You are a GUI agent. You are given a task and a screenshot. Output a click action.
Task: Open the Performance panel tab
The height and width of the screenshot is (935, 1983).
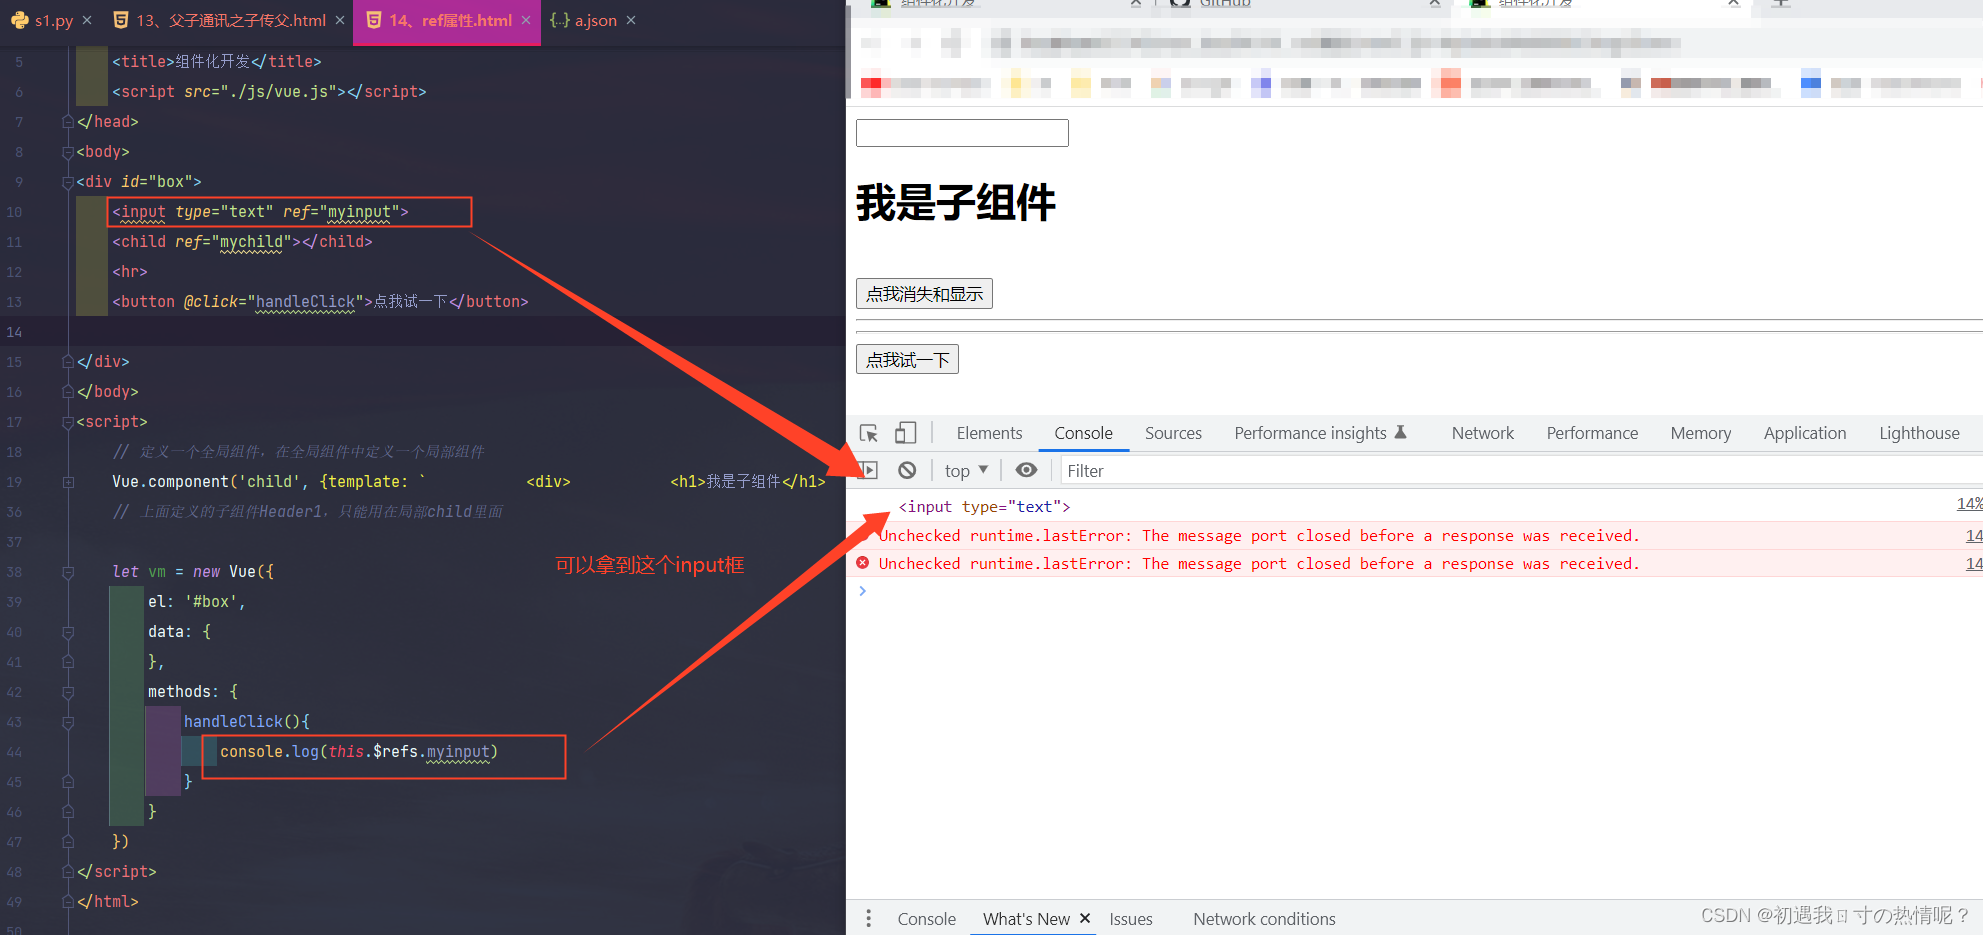[x=1592, y=433]
